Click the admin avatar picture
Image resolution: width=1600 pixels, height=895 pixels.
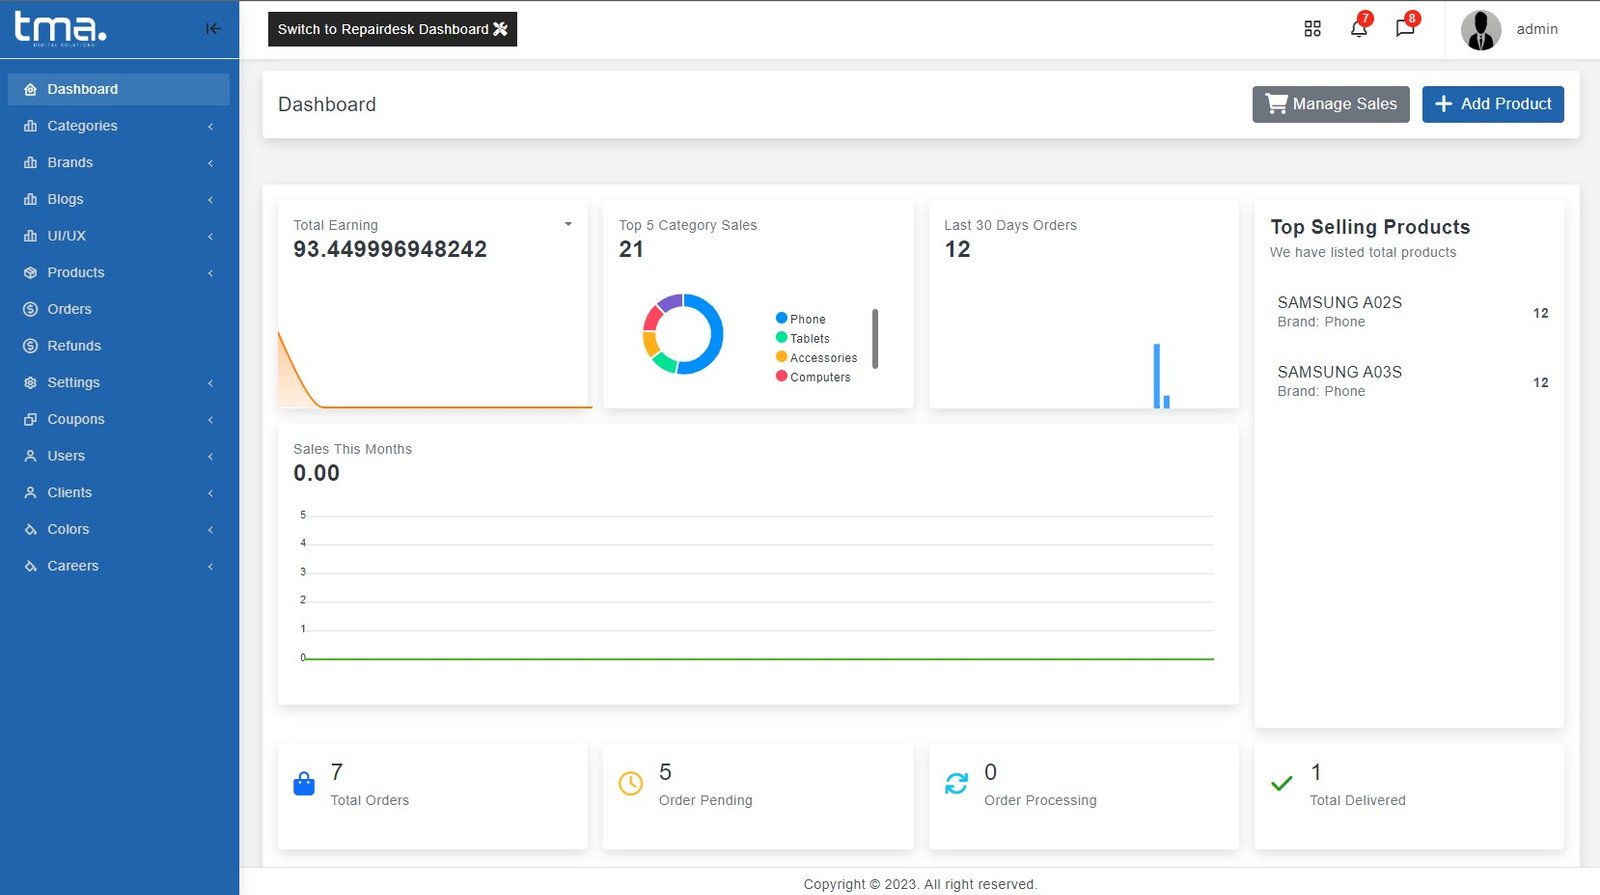click(x=1480, y=30)
